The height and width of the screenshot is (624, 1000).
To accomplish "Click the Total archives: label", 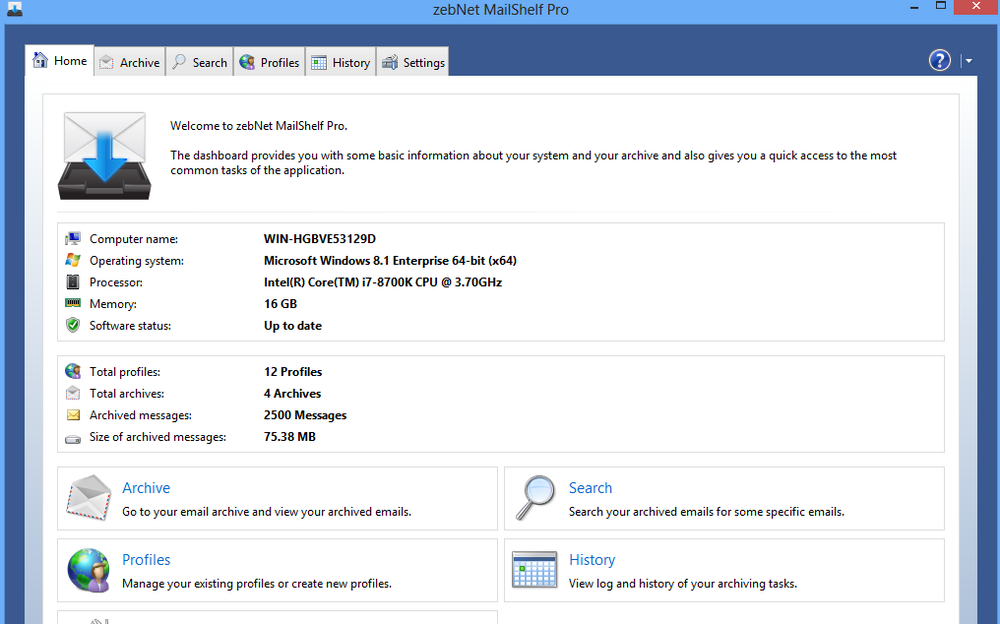I will [127, 393].
